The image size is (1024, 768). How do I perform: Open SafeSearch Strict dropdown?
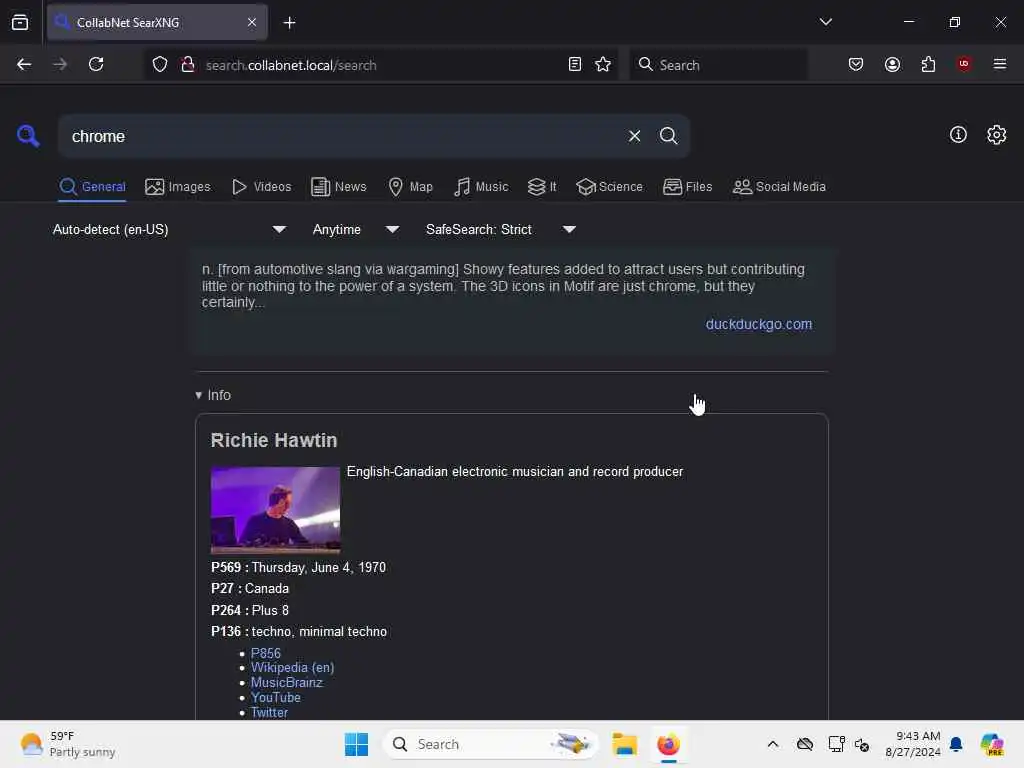(501, 229)
